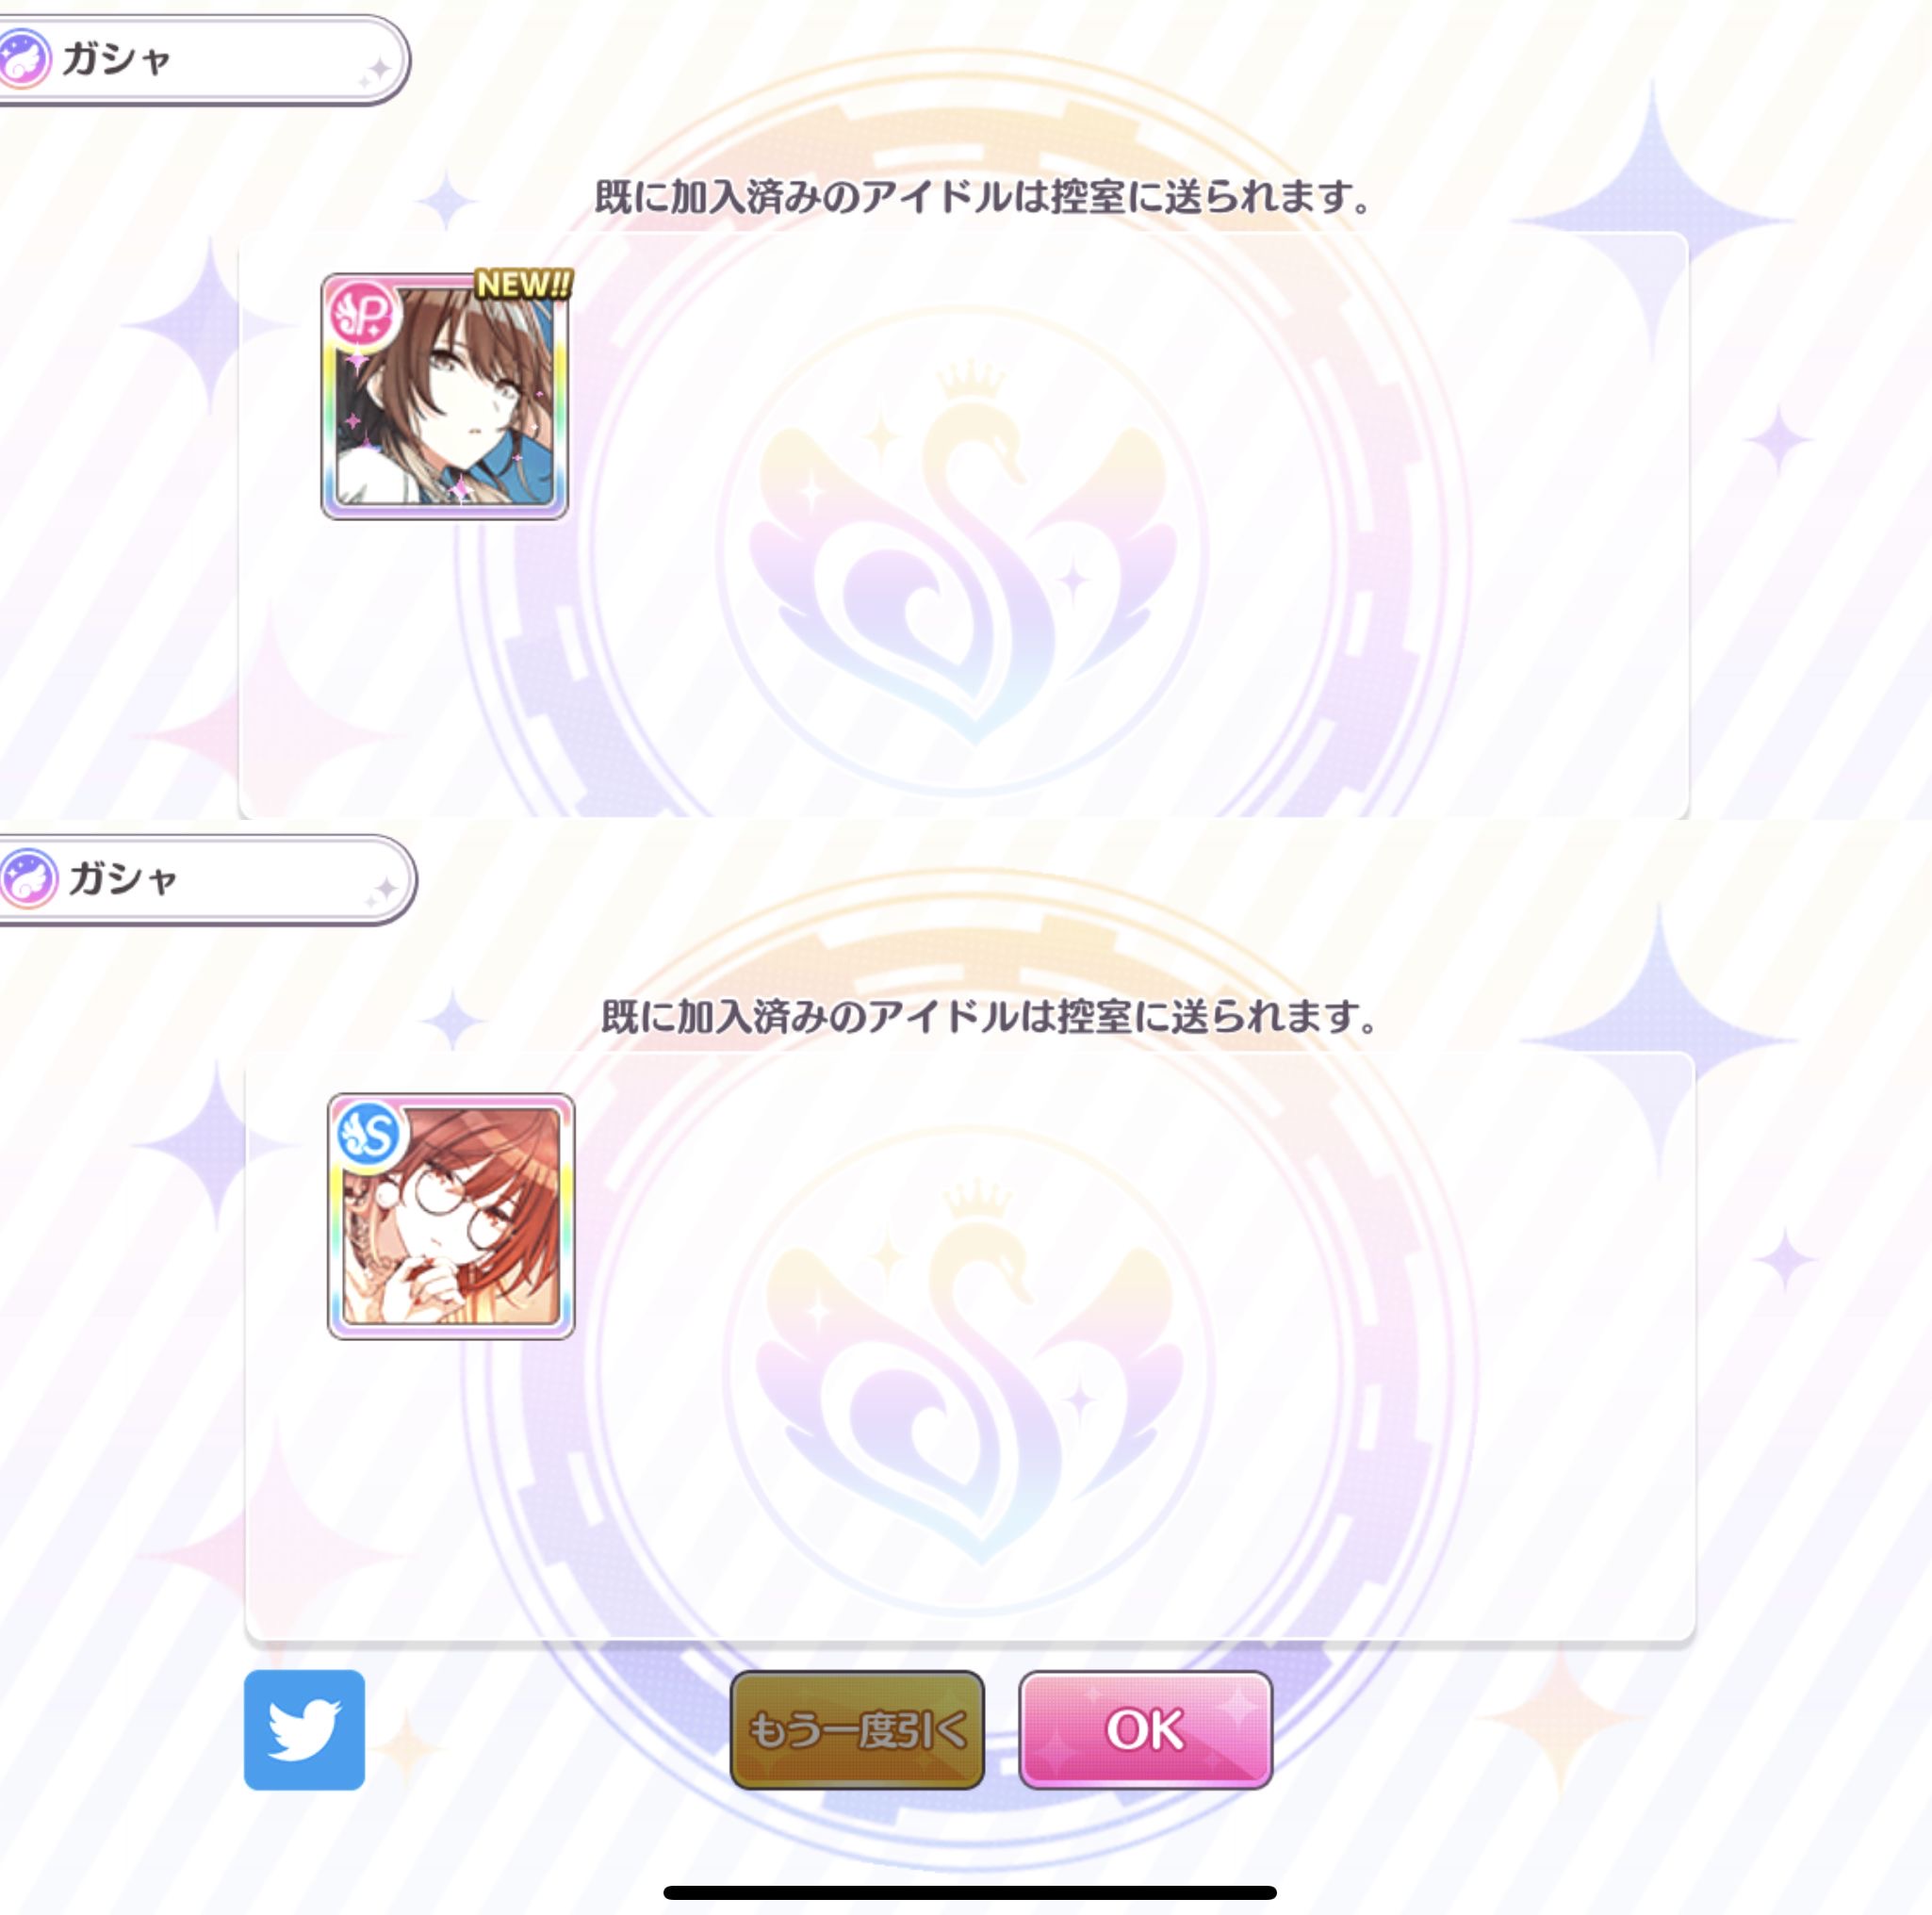Tap the upper 既に加入済みのアイドル notice text
The height and width of the screenshot is (1915, 1932).
point(982,197)
